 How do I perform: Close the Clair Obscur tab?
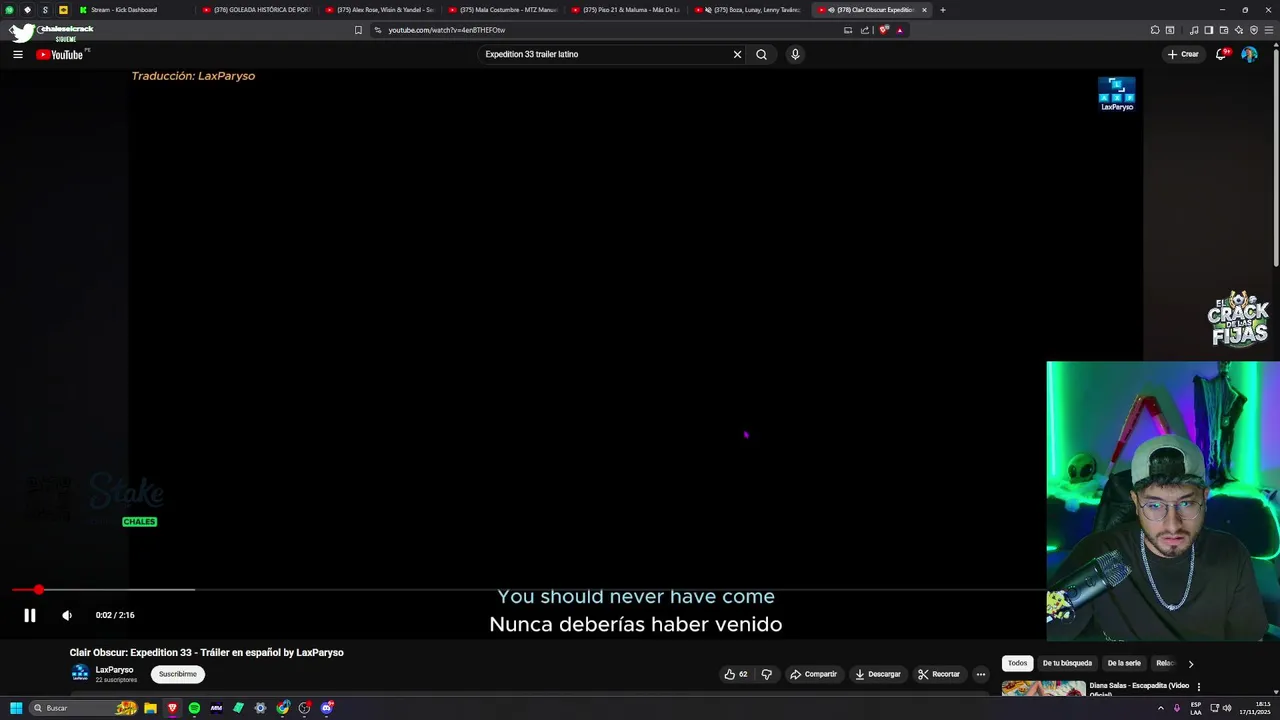924,10
